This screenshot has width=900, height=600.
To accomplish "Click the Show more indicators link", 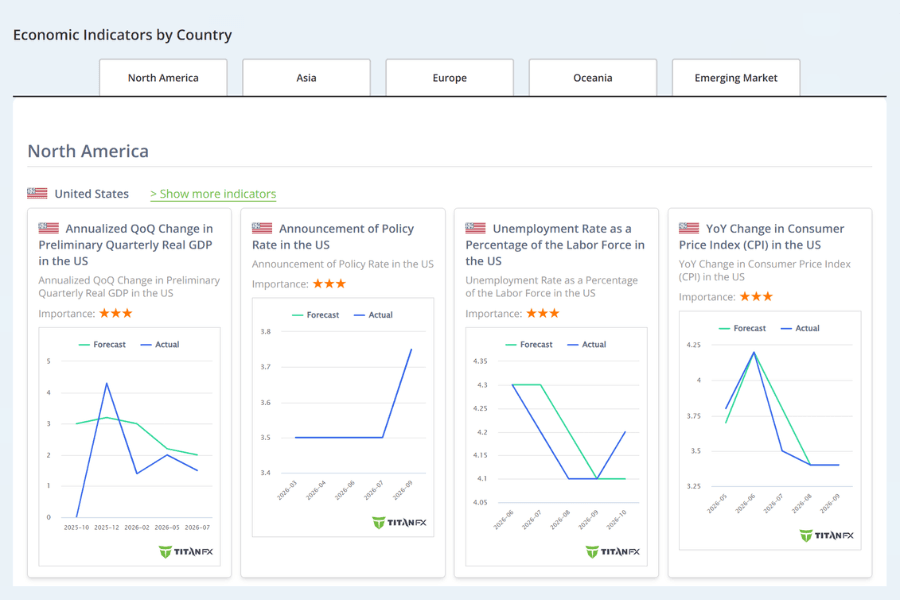I will (x=213, y=194).
